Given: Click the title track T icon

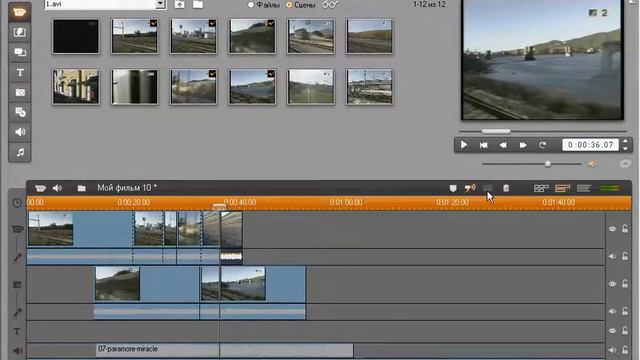Looking at the screenshot, I should pyautogui.click(x=17, y=331).
